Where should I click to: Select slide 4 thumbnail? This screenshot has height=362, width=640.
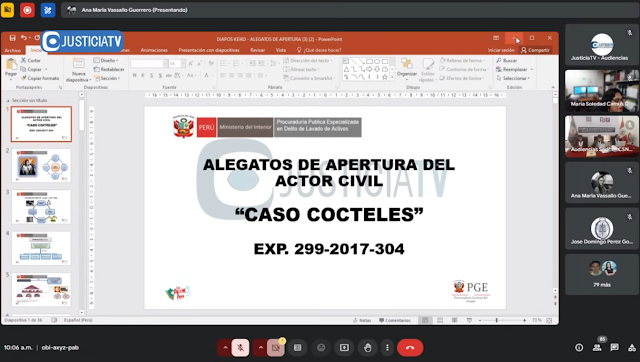(x=41, y=248)
